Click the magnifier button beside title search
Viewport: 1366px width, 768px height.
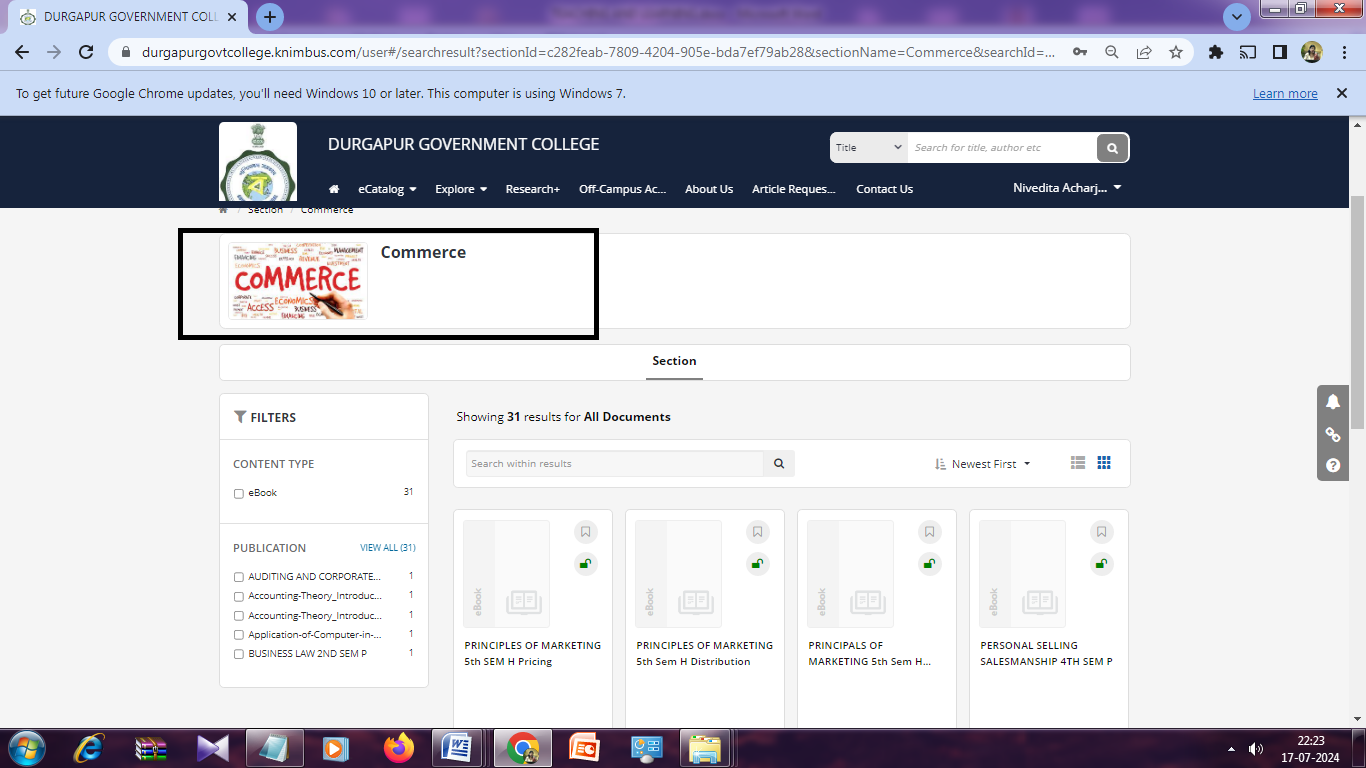point(1112,148)
